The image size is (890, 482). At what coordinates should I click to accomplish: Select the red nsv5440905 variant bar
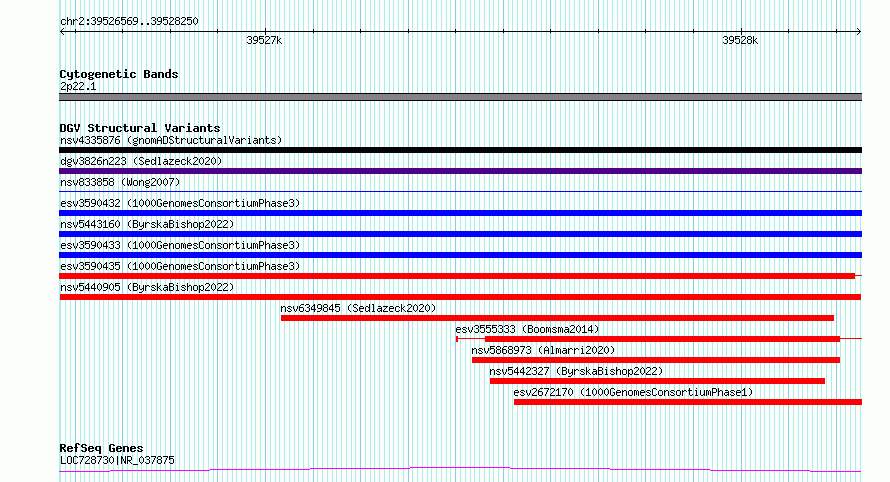click(x=460, y=297)
